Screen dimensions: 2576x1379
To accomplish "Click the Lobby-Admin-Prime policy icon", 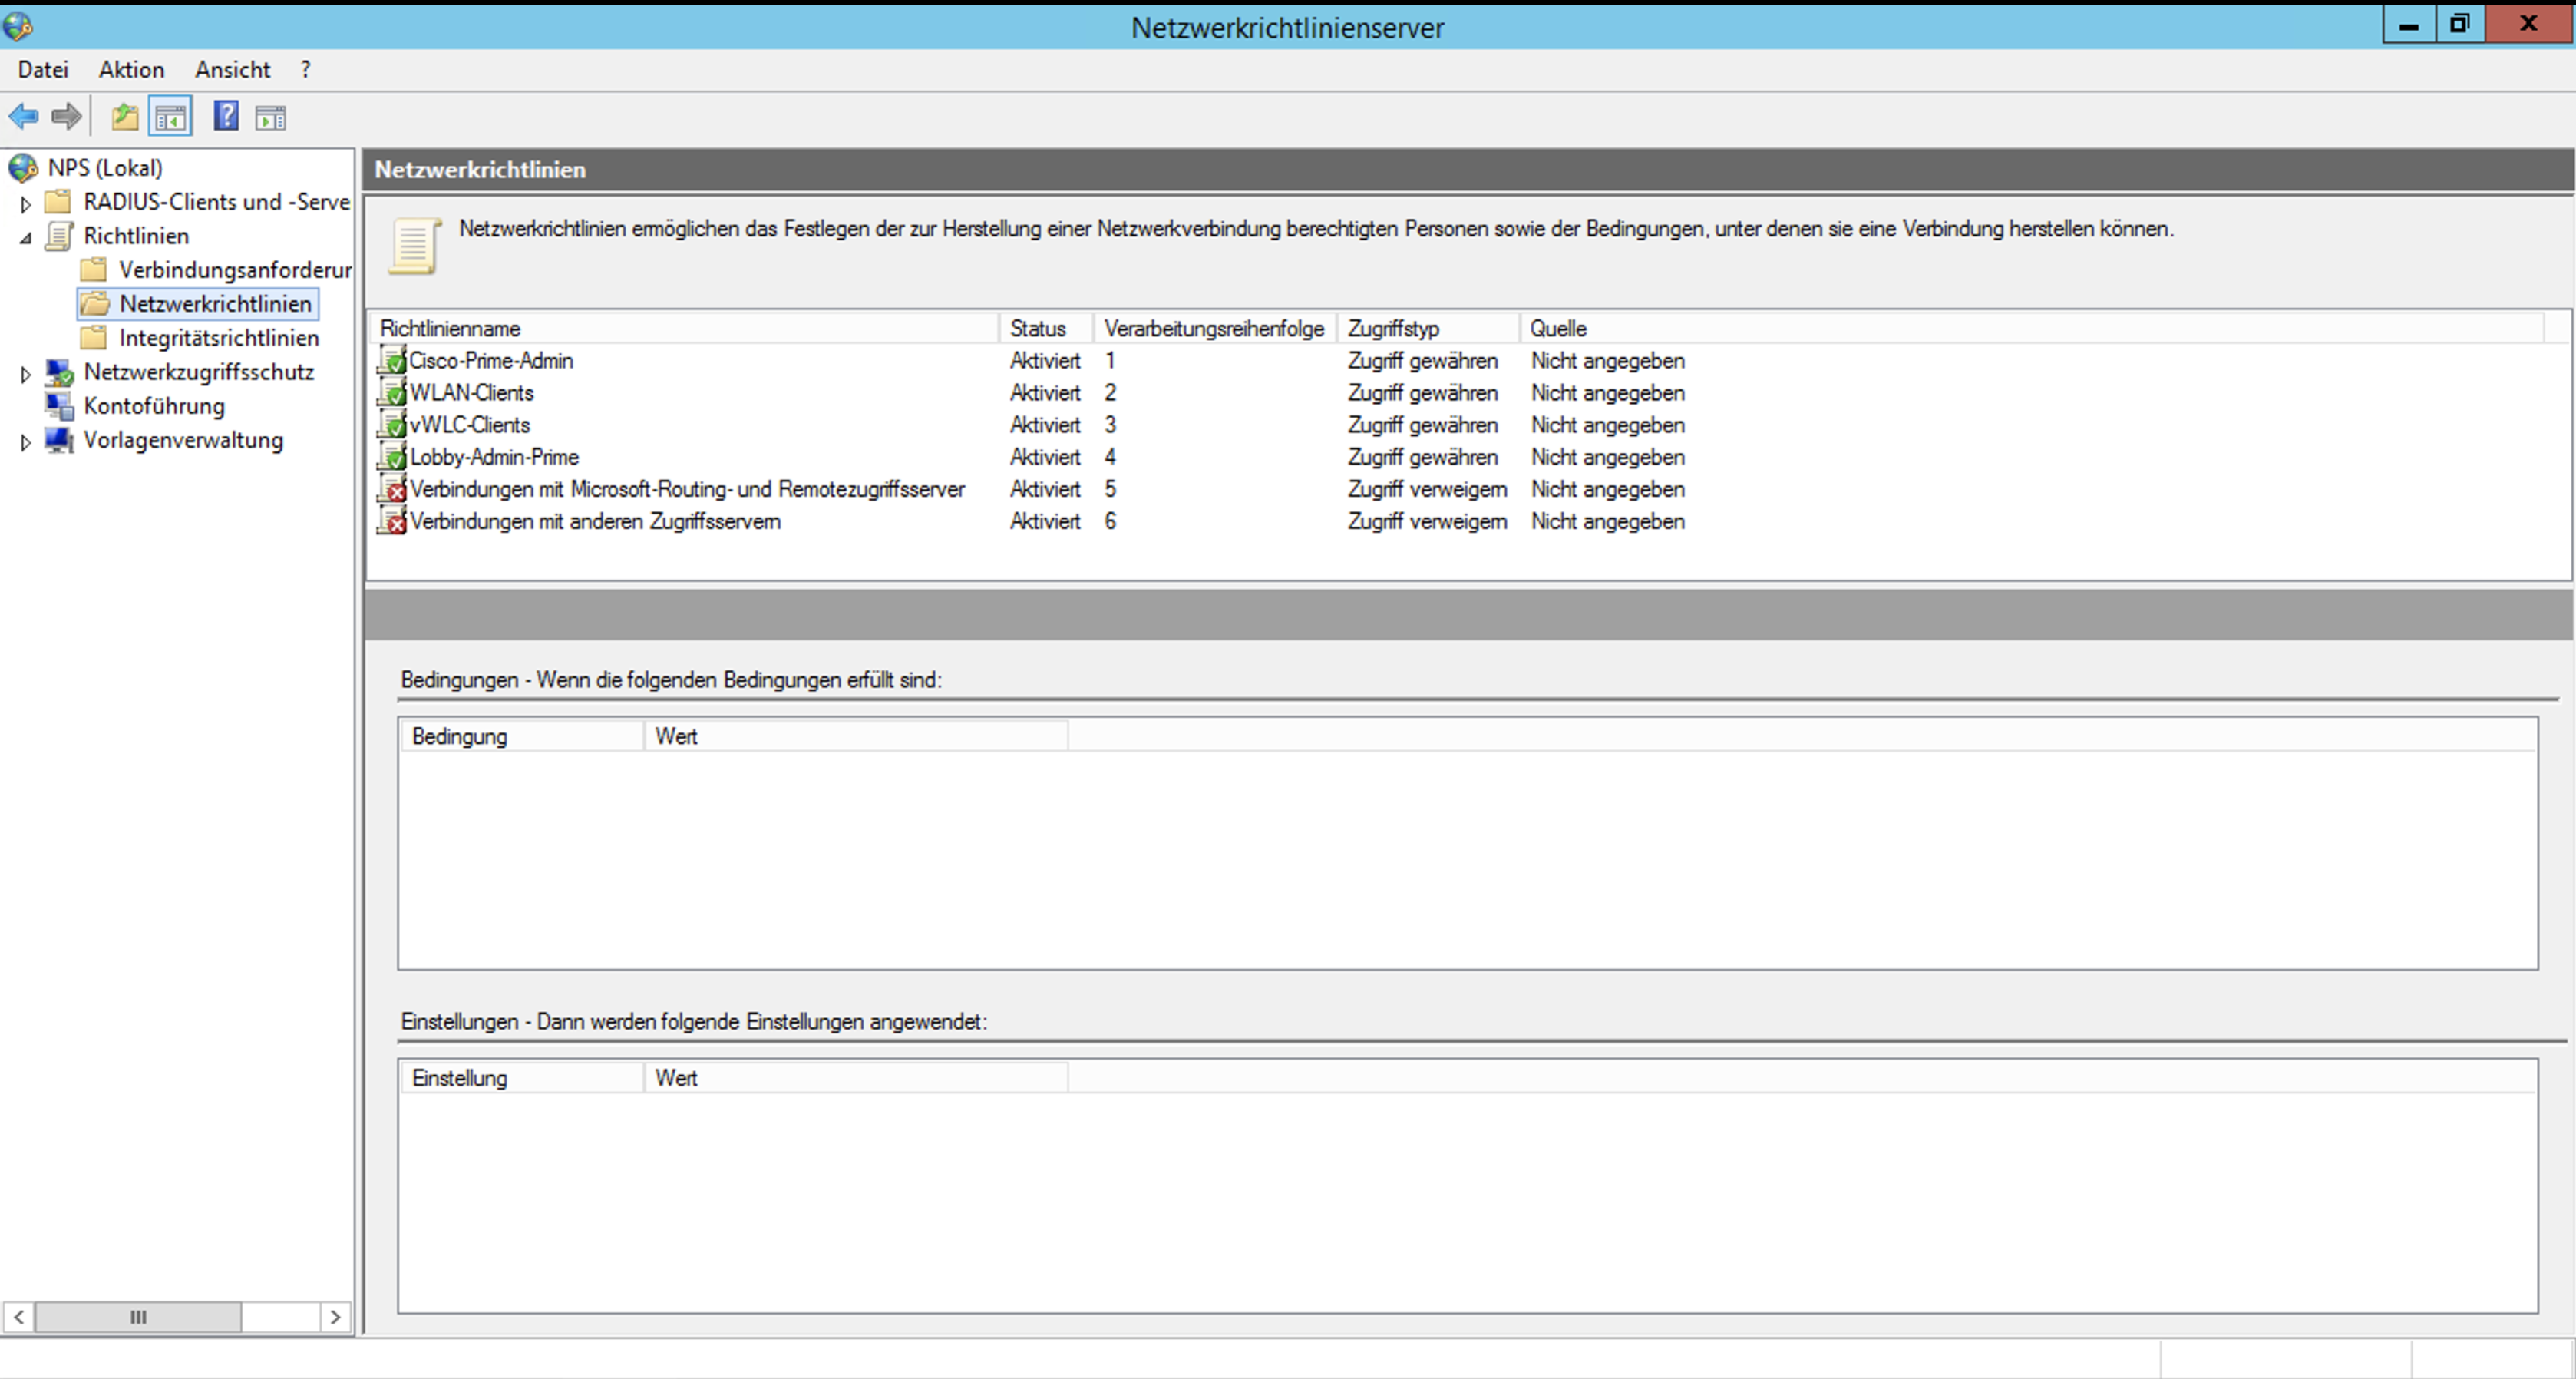I will [x=392, y=456].
